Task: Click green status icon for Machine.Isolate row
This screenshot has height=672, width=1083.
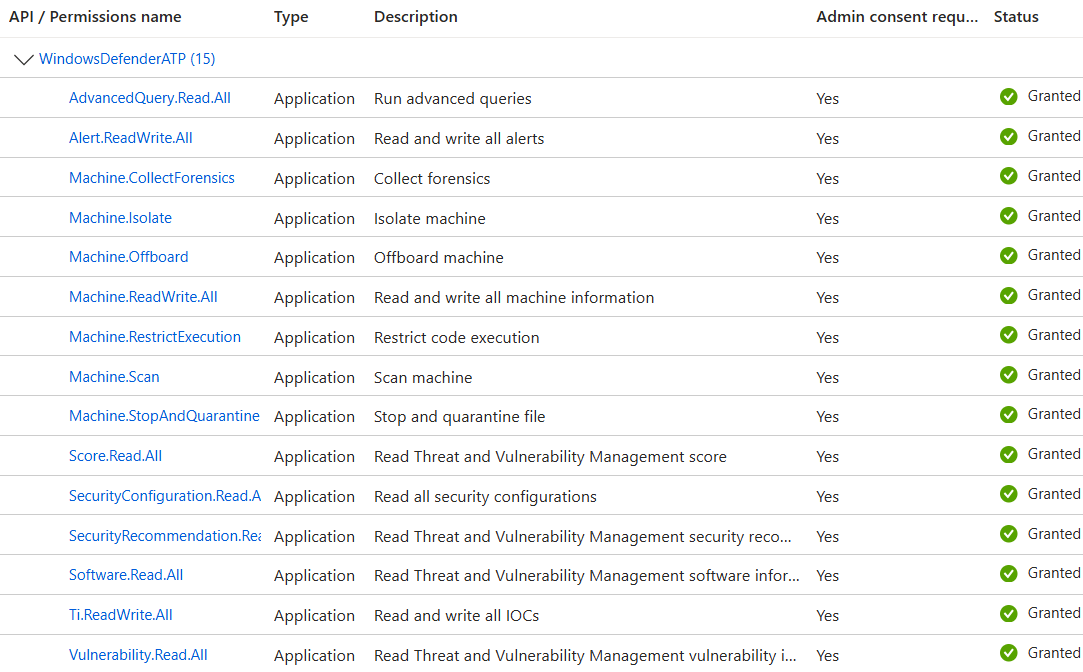Action: coord(1008,216)
